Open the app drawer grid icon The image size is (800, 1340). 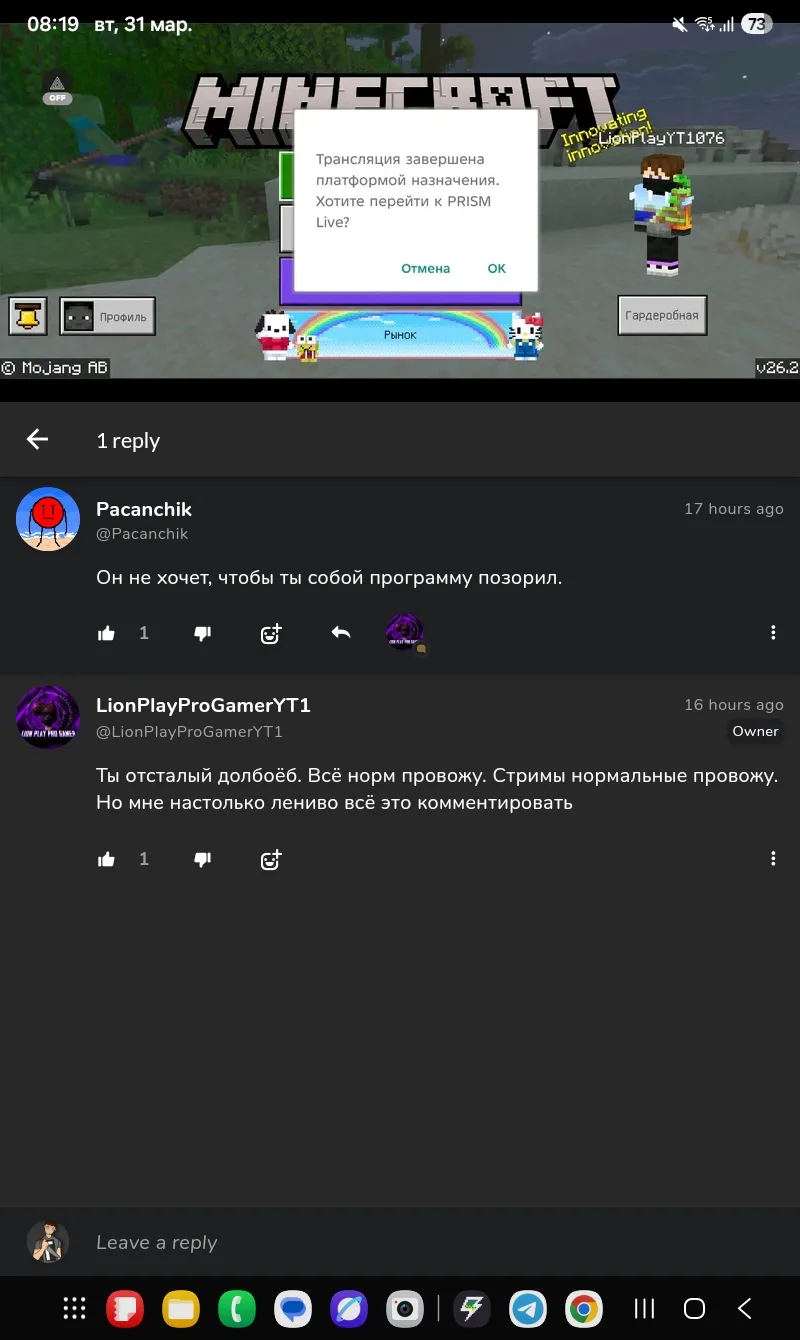[74, 1308]
